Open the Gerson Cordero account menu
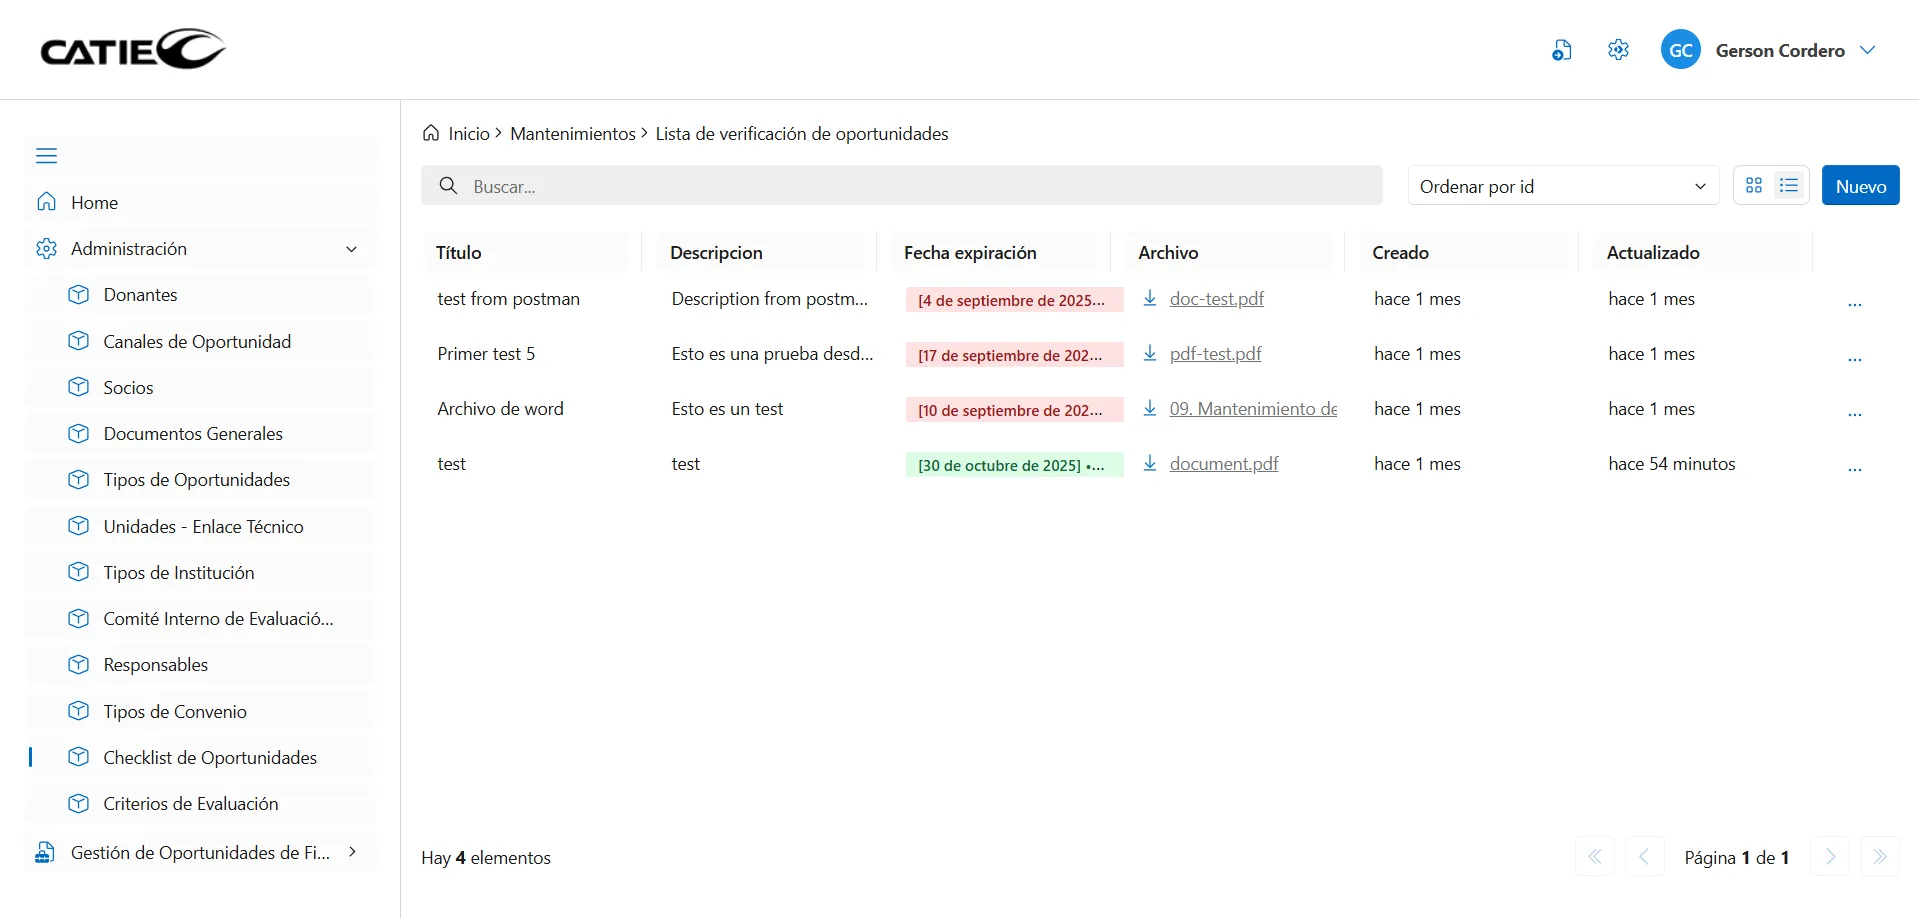The width and height of the screenshot is (1919, 918). coord(1780,49)
